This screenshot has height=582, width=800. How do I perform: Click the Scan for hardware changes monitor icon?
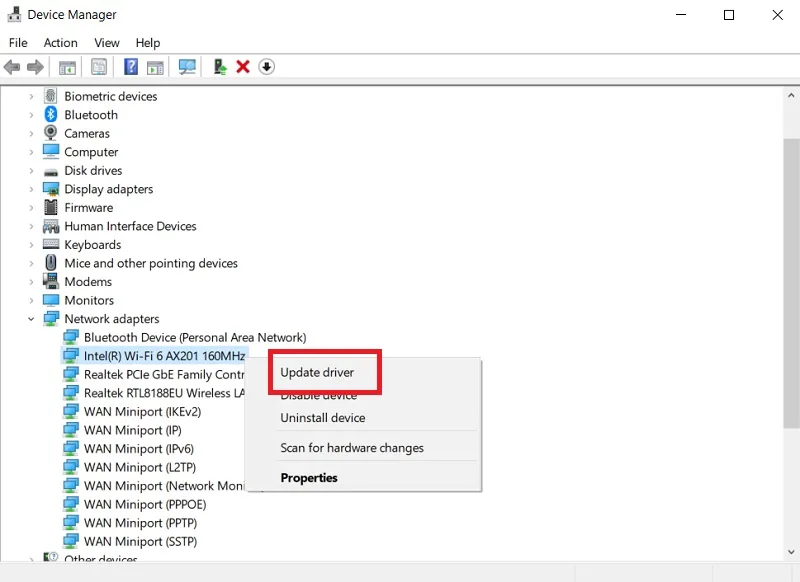pyautogui.click(x=187, y=67)
